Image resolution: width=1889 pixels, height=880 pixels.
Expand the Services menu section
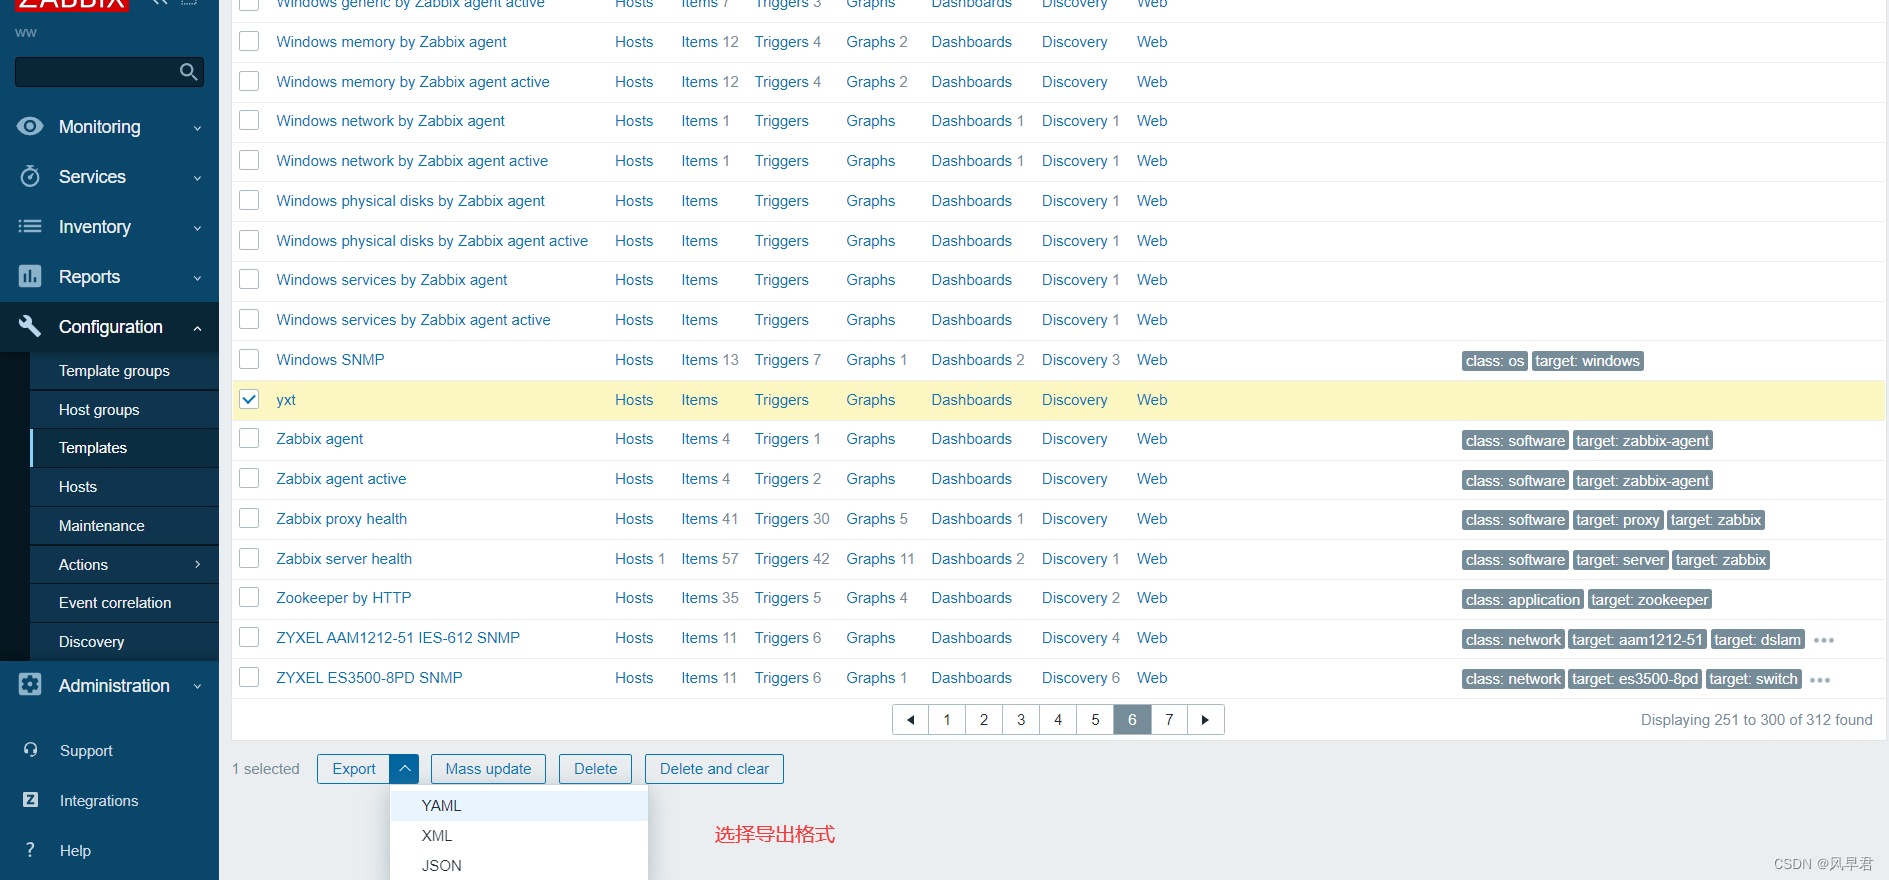pos(197,178)
